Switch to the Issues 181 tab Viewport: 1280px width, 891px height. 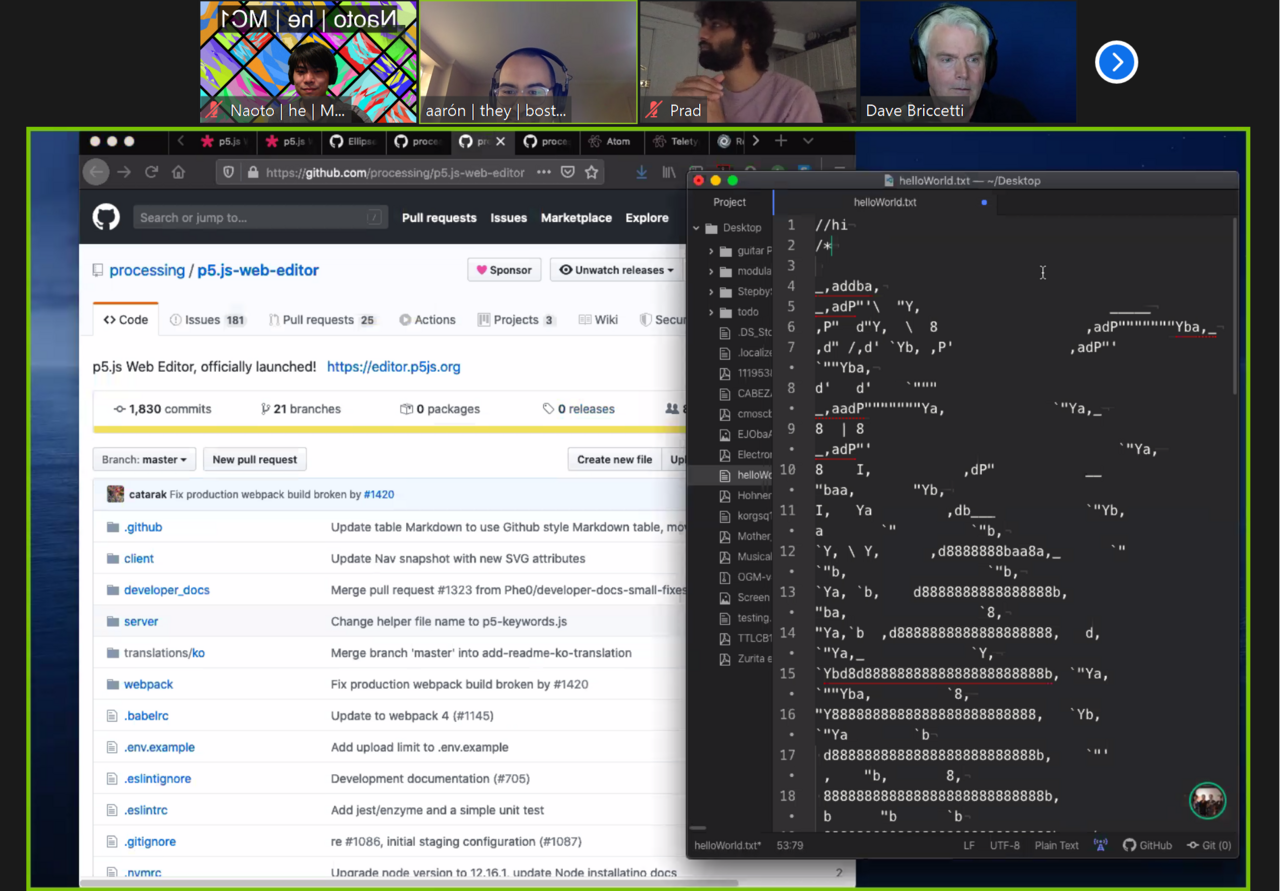[208, 320]
